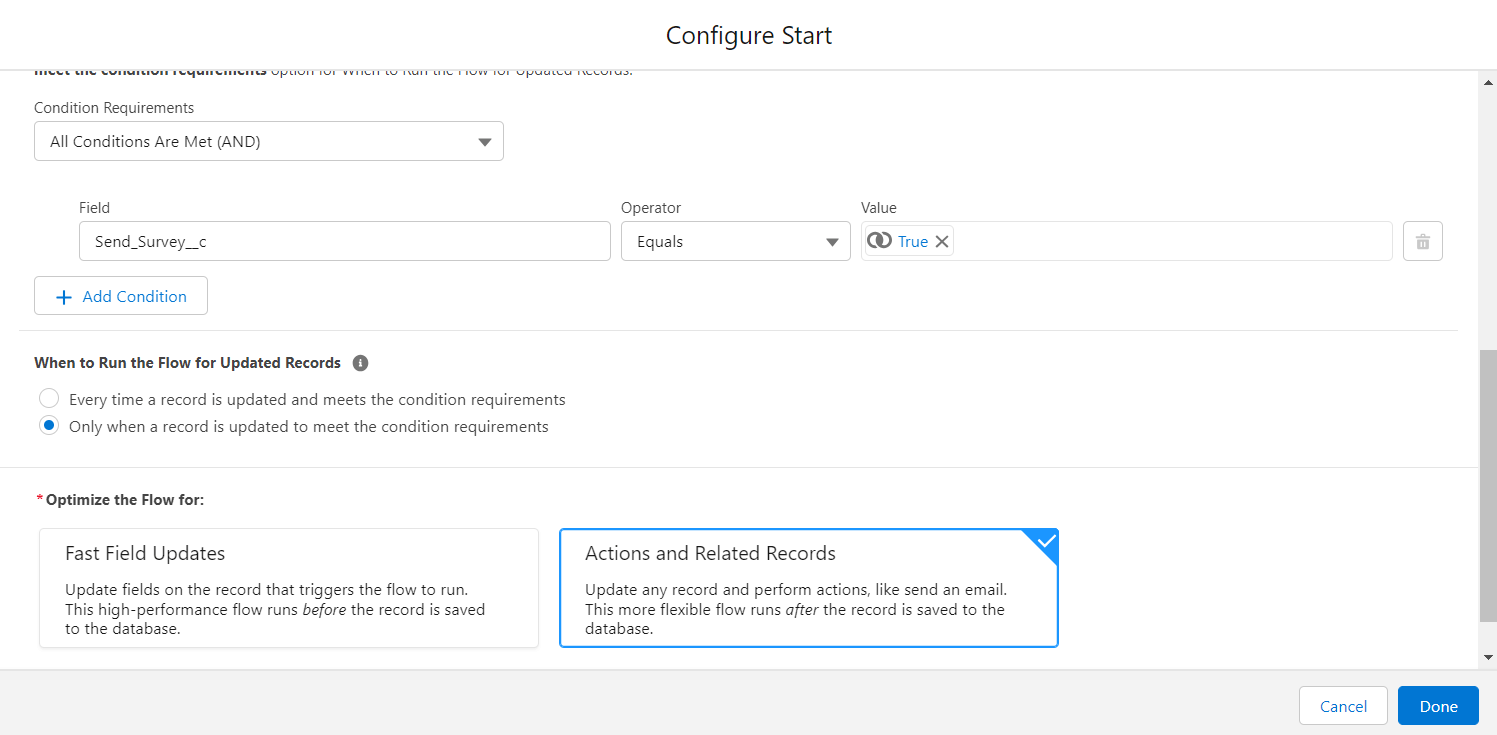Select Only when a record is updated option

49,425
